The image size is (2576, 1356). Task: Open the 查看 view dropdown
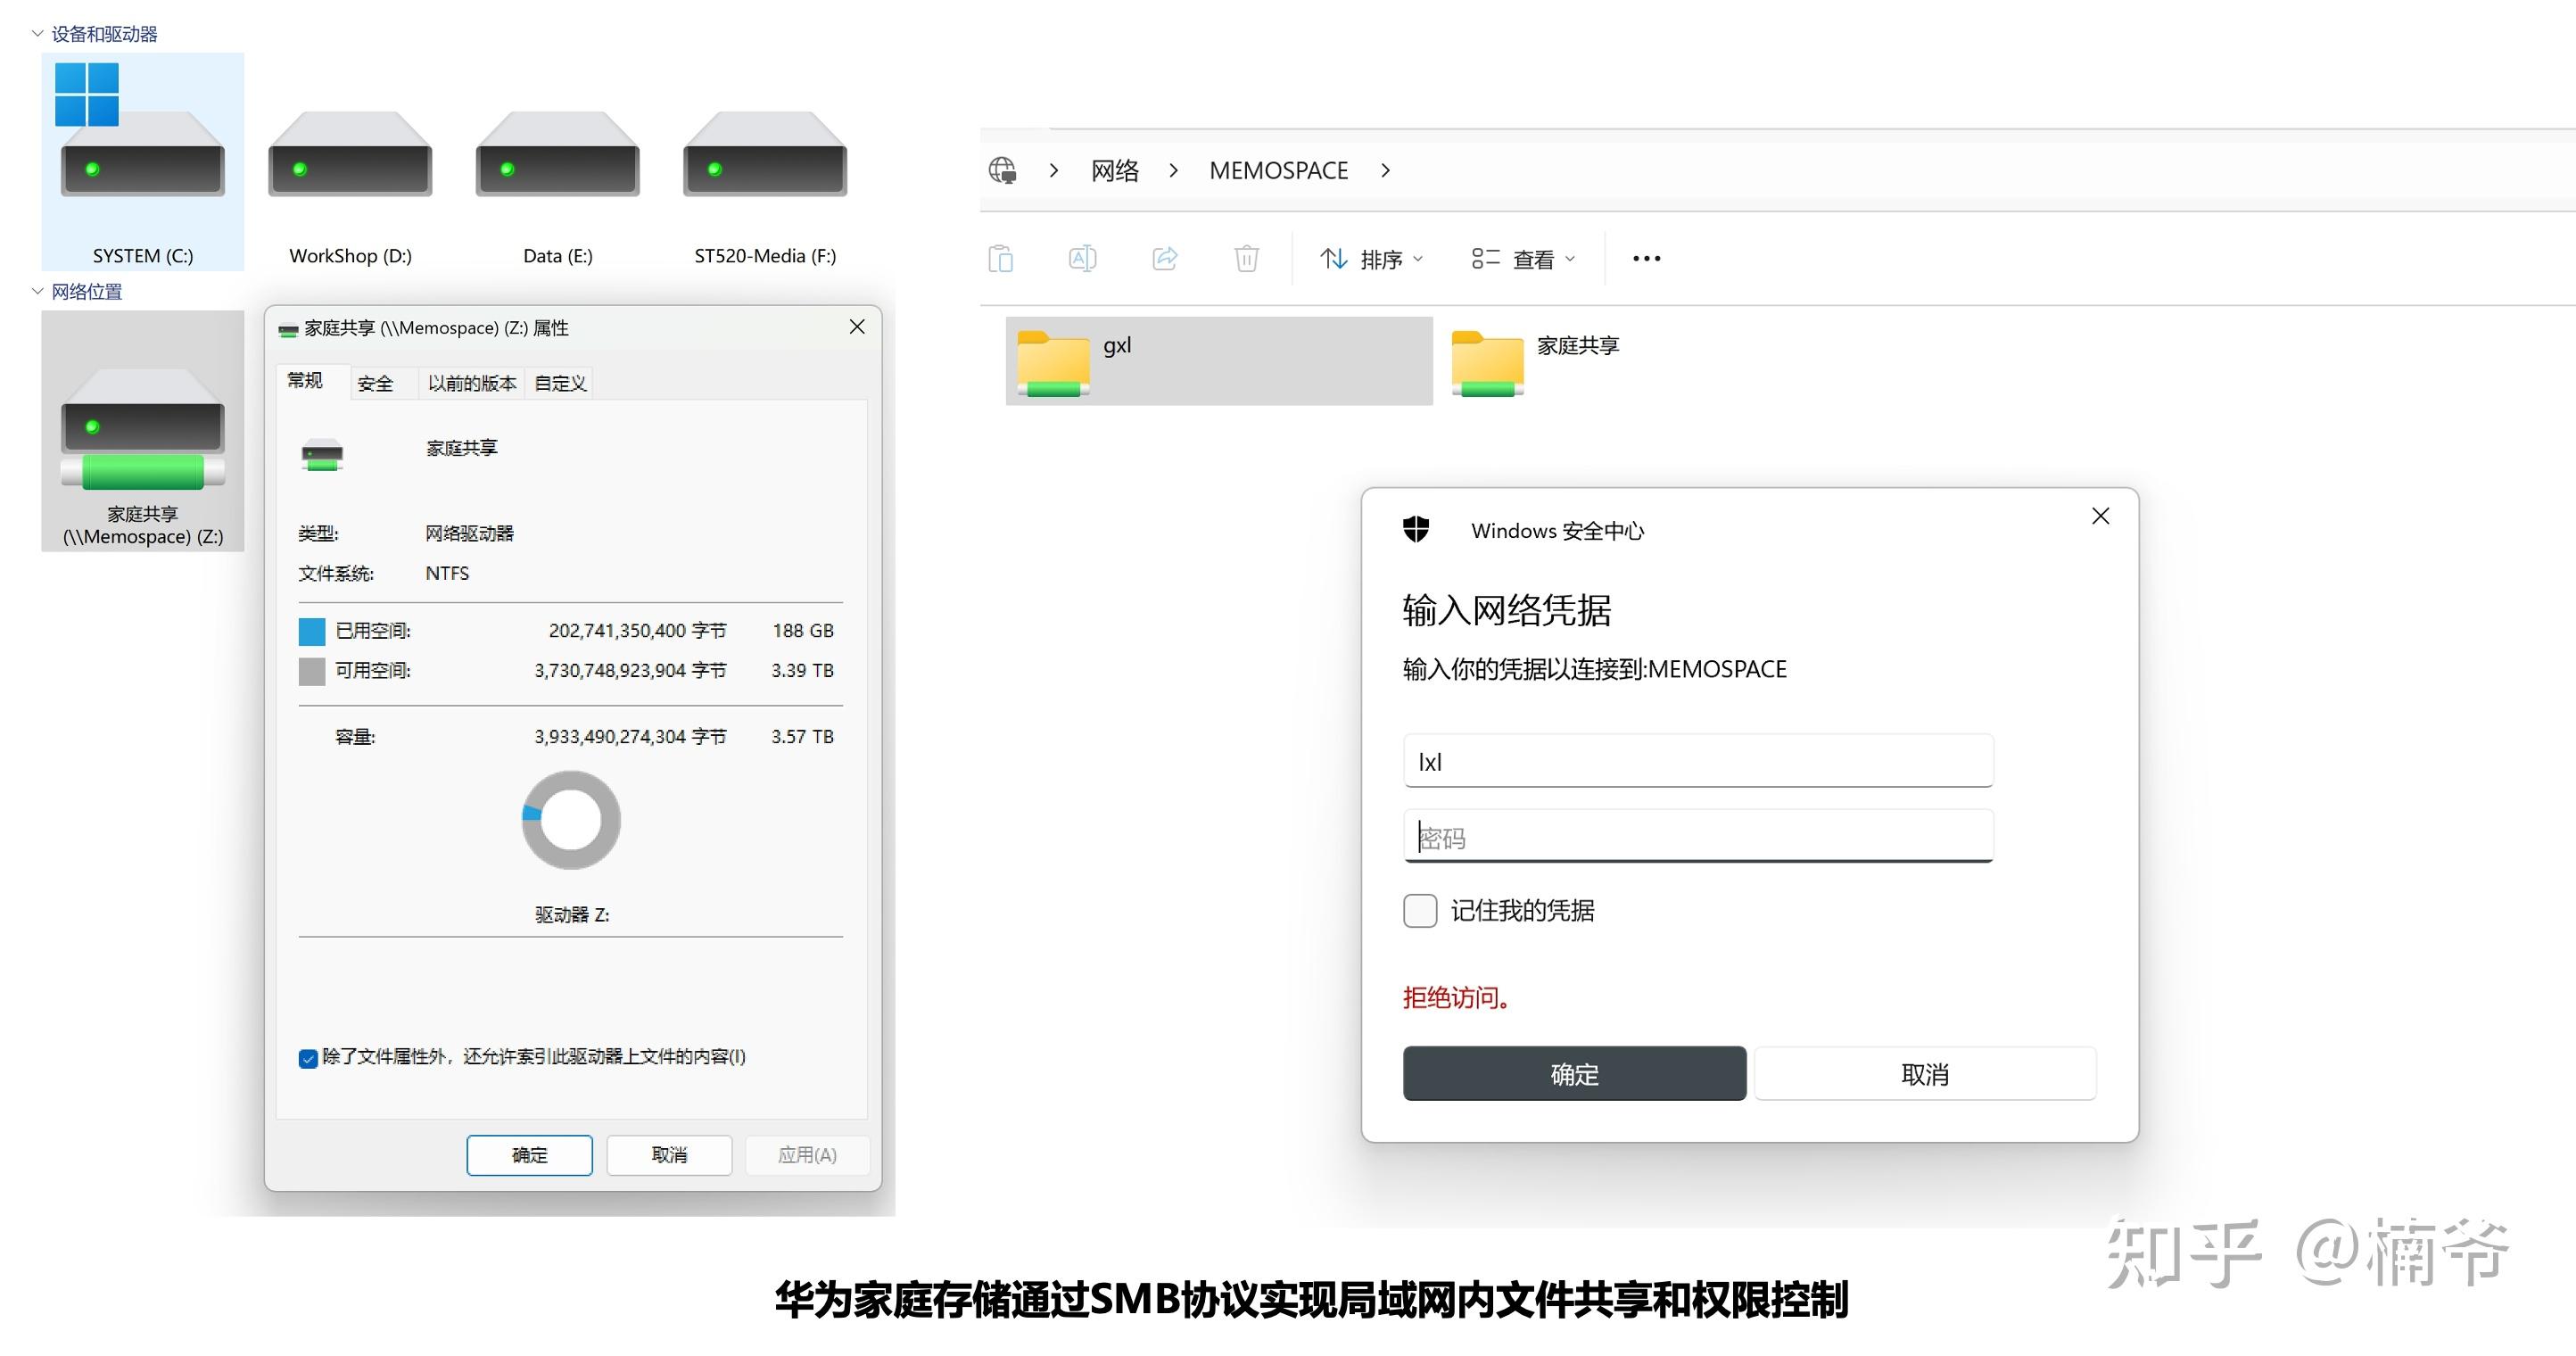pyautogui.click(x=1523, y=259)
